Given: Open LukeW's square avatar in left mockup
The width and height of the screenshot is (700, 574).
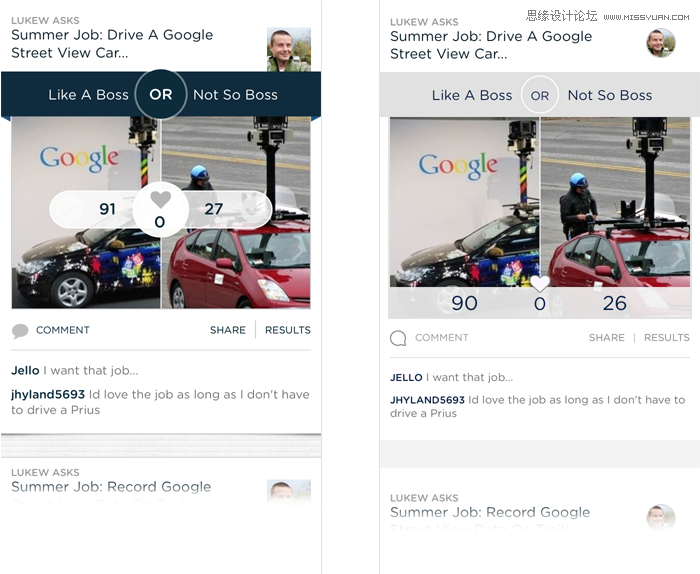Looking at the screenshot, I should (289, 50).
